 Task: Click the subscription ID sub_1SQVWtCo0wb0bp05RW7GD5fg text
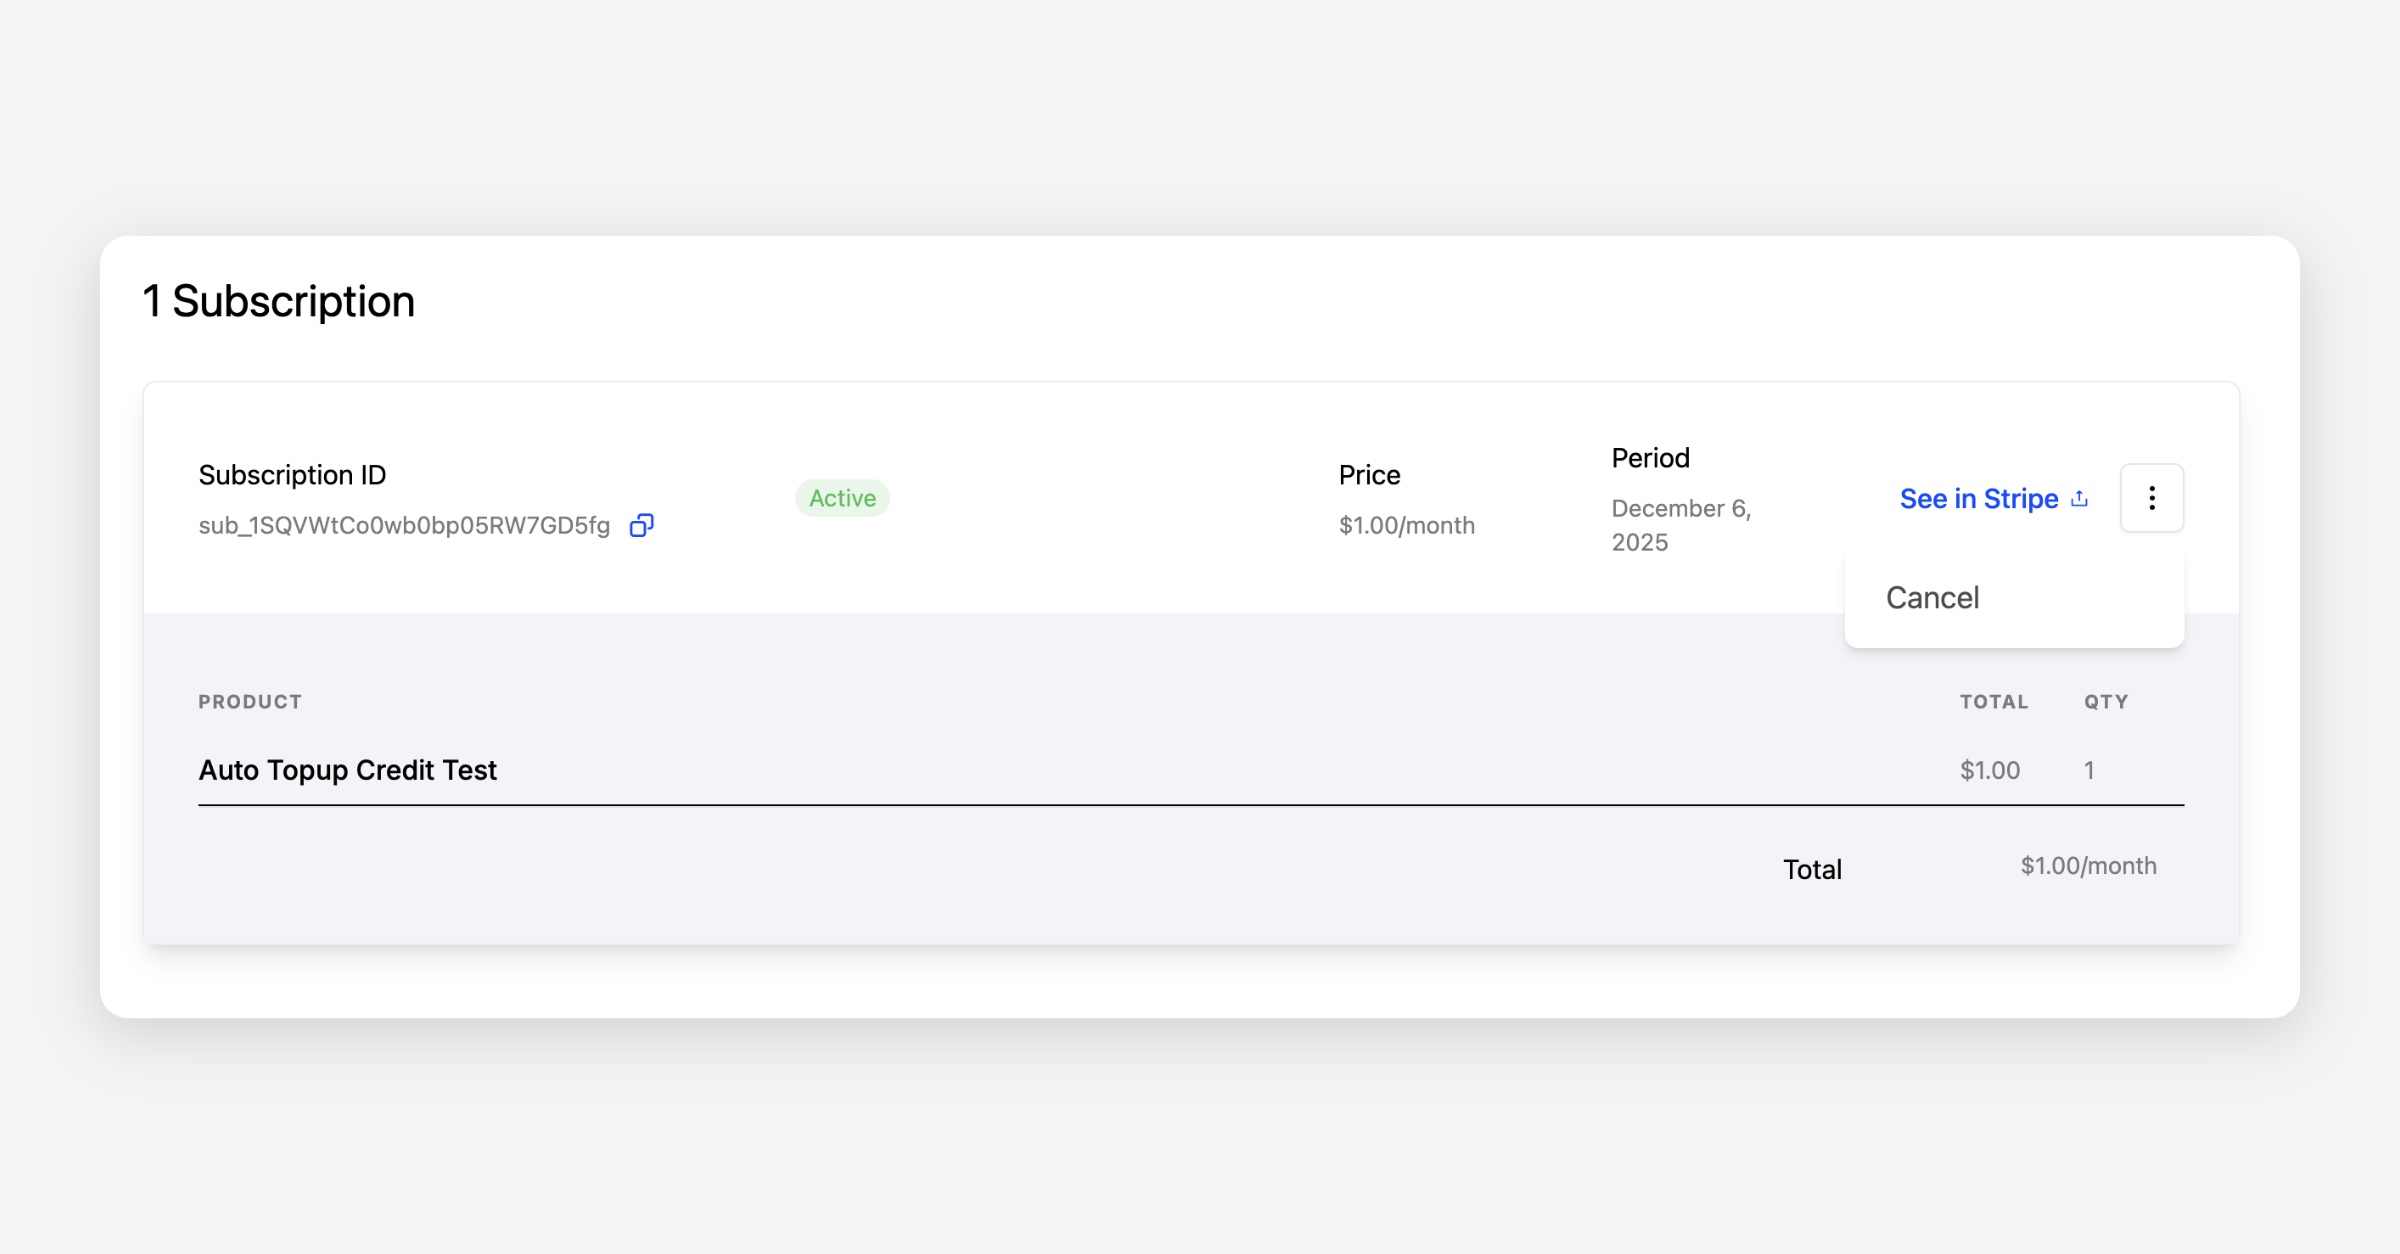tap(404, 525)
